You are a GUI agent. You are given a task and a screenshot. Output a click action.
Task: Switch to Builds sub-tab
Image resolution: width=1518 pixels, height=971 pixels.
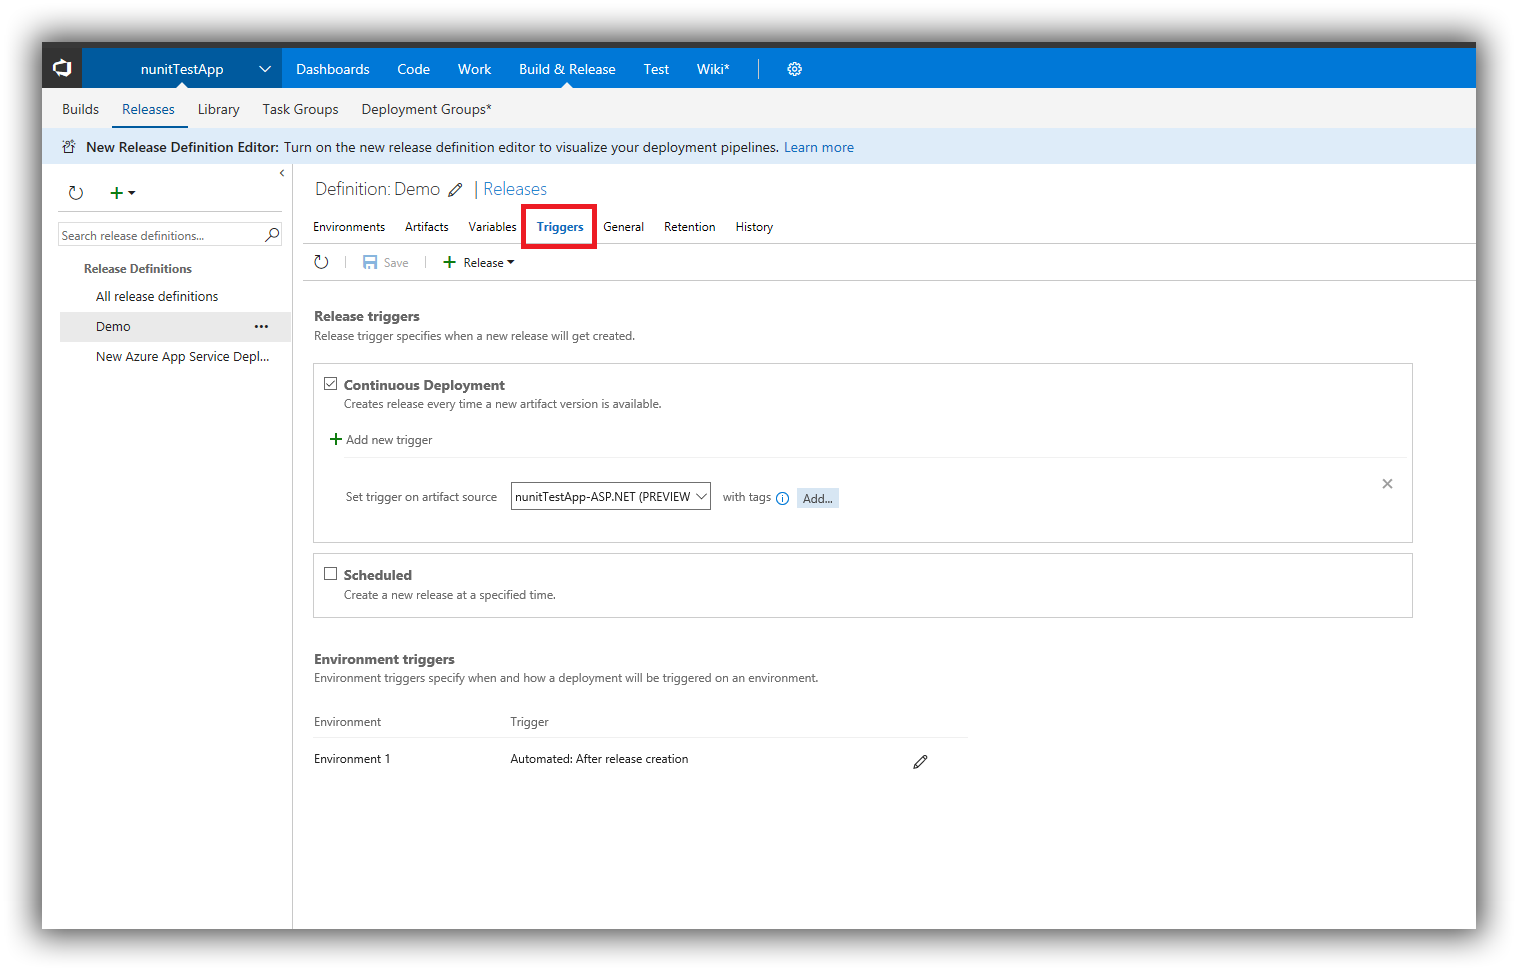point(80,109)
